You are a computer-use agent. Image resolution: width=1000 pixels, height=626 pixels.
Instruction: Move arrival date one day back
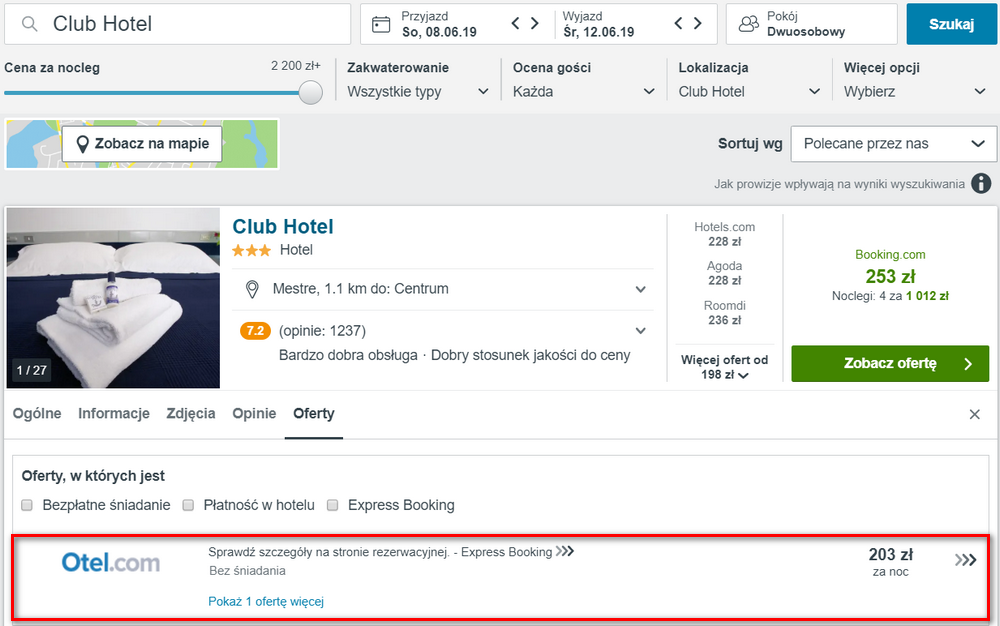tap(515, 24)
